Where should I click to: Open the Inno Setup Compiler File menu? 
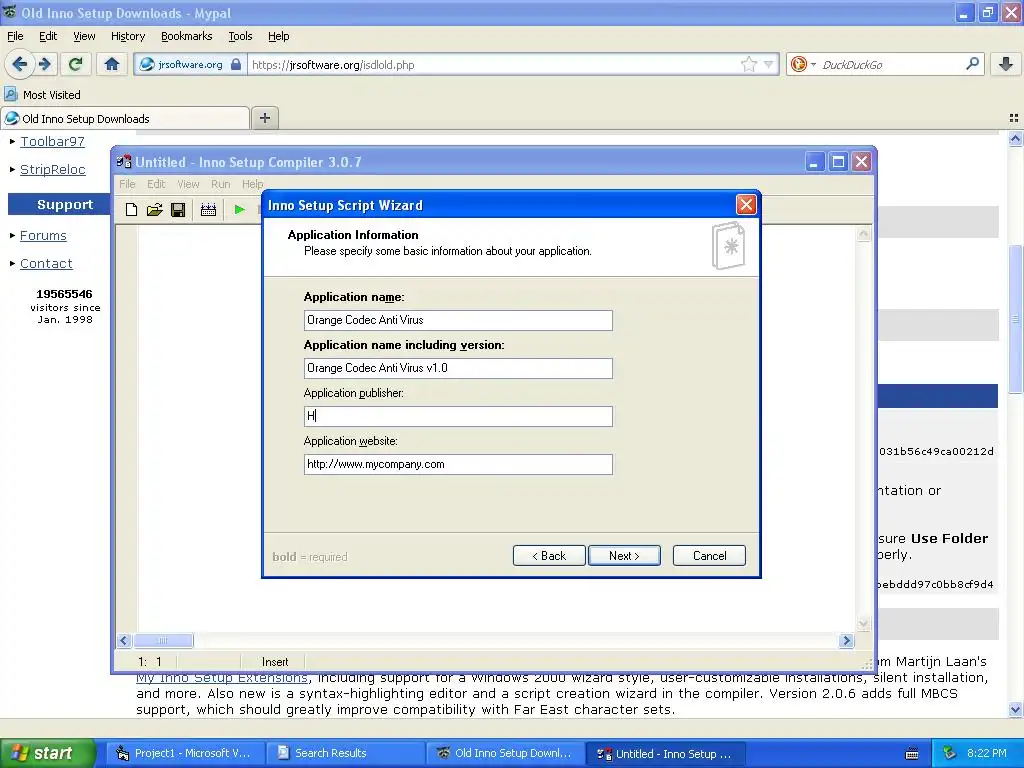pos(127,184)
